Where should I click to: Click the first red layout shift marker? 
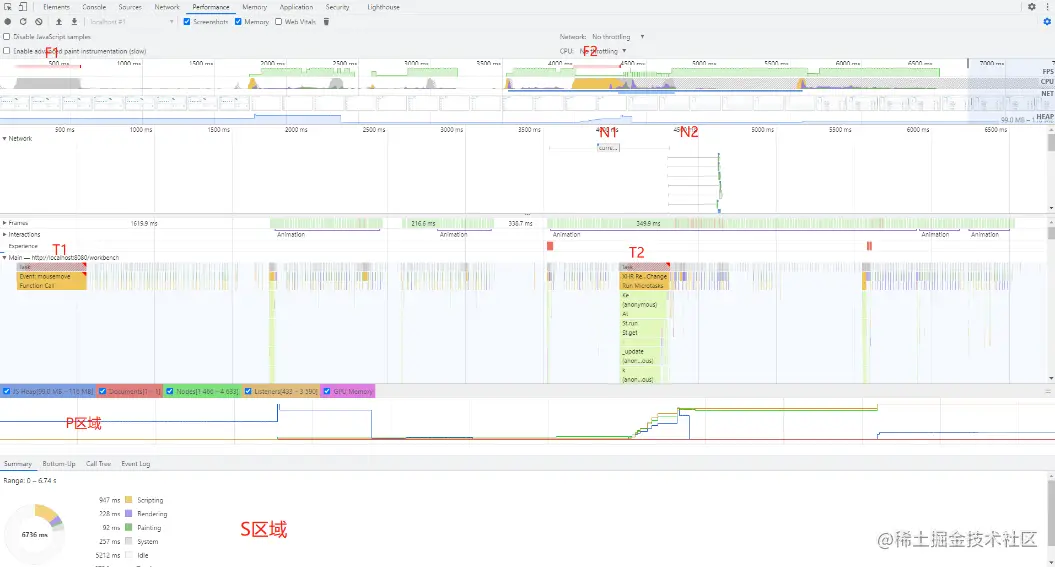550,246
